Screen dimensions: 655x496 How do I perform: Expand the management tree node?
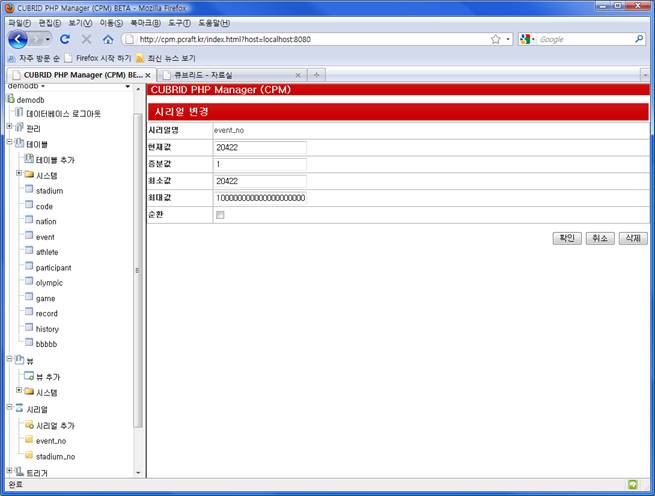pos(10,127)
